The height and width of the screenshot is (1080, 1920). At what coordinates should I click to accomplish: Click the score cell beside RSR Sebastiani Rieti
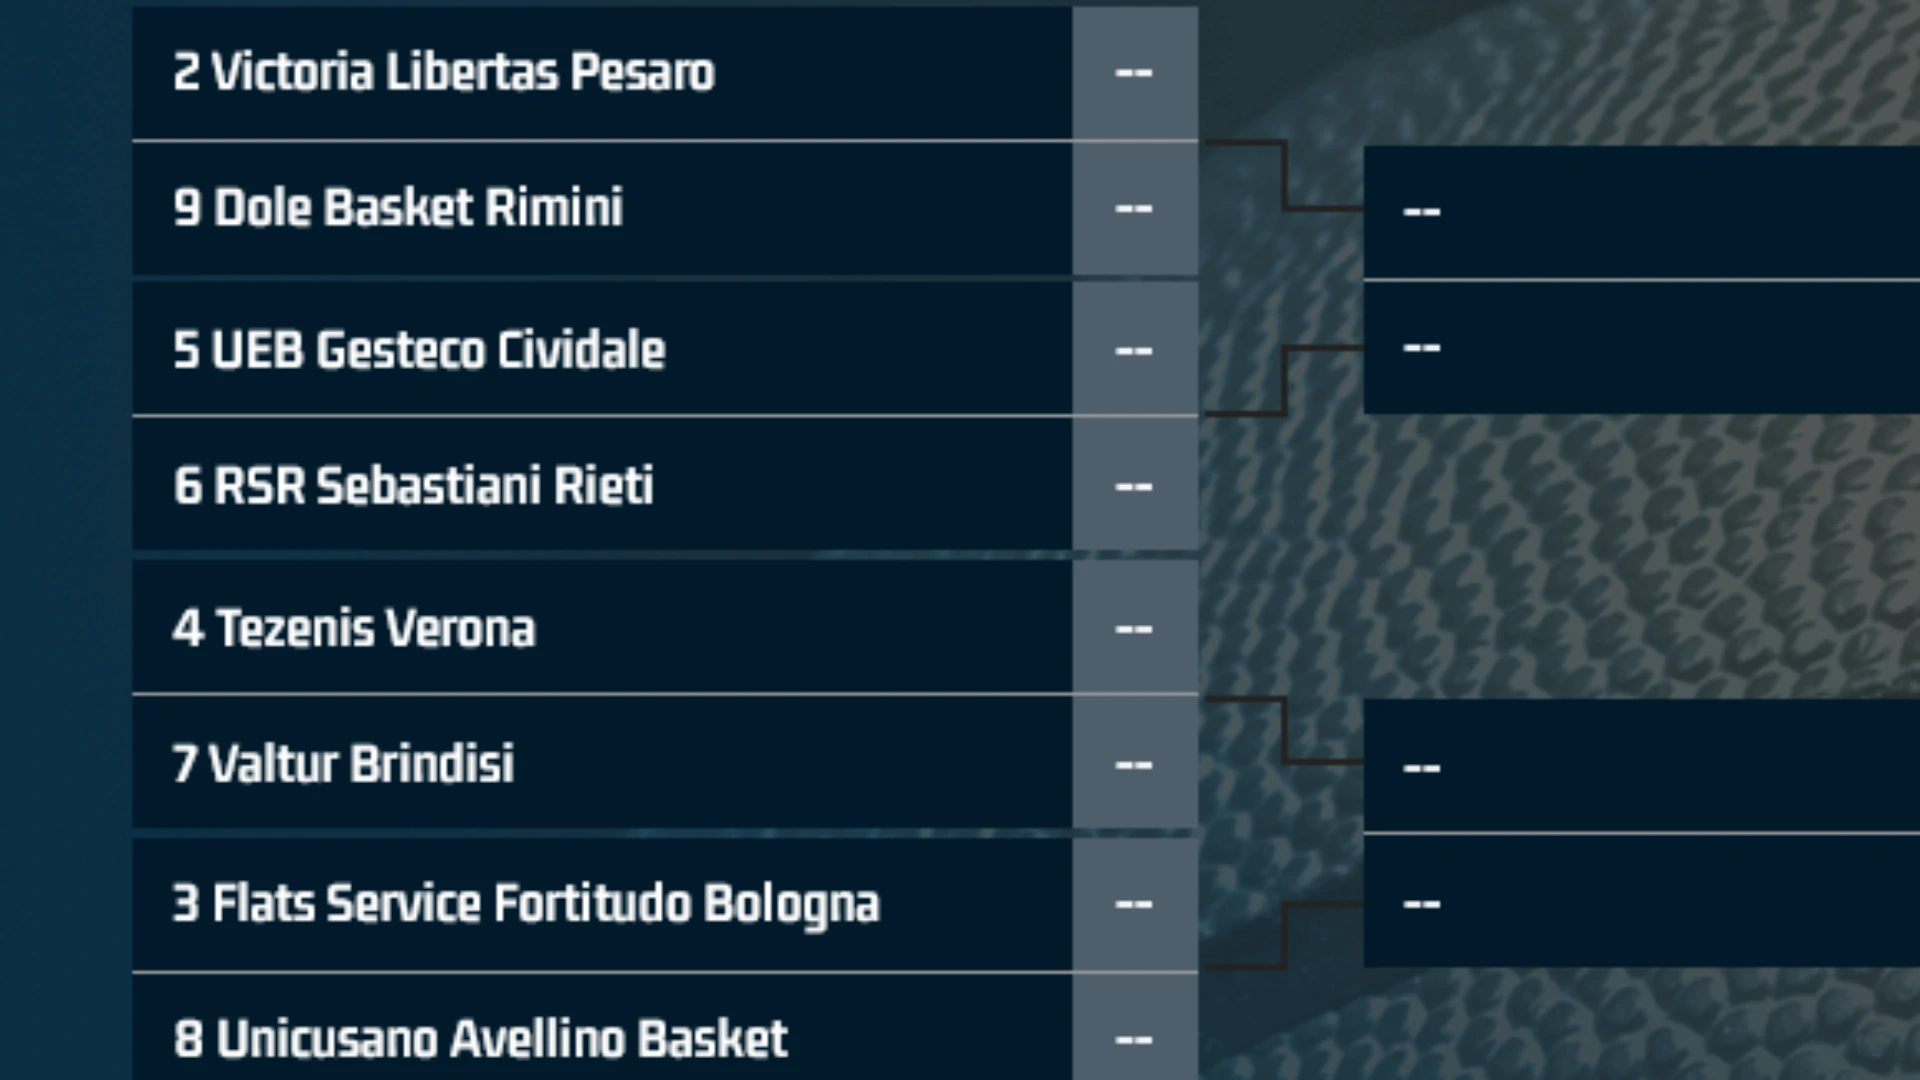point(1135,485)
